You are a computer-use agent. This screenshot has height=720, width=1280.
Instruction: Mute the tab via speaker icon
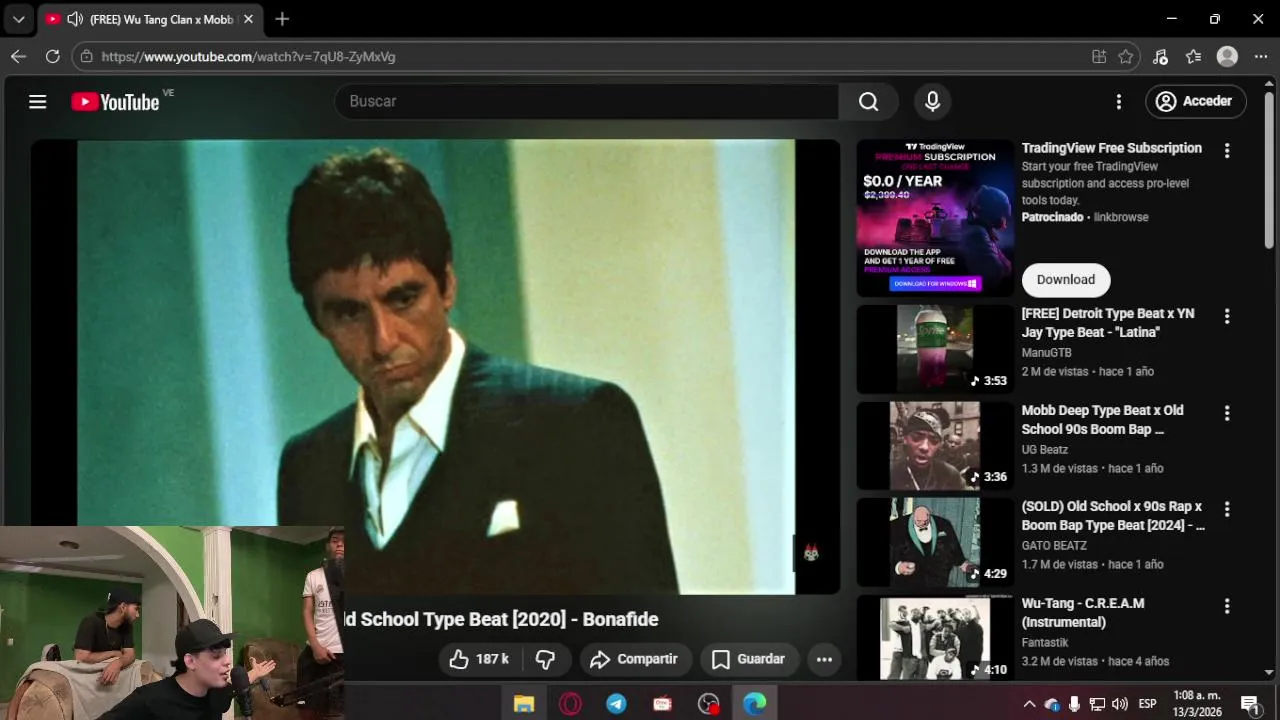(x=75, y=19)
